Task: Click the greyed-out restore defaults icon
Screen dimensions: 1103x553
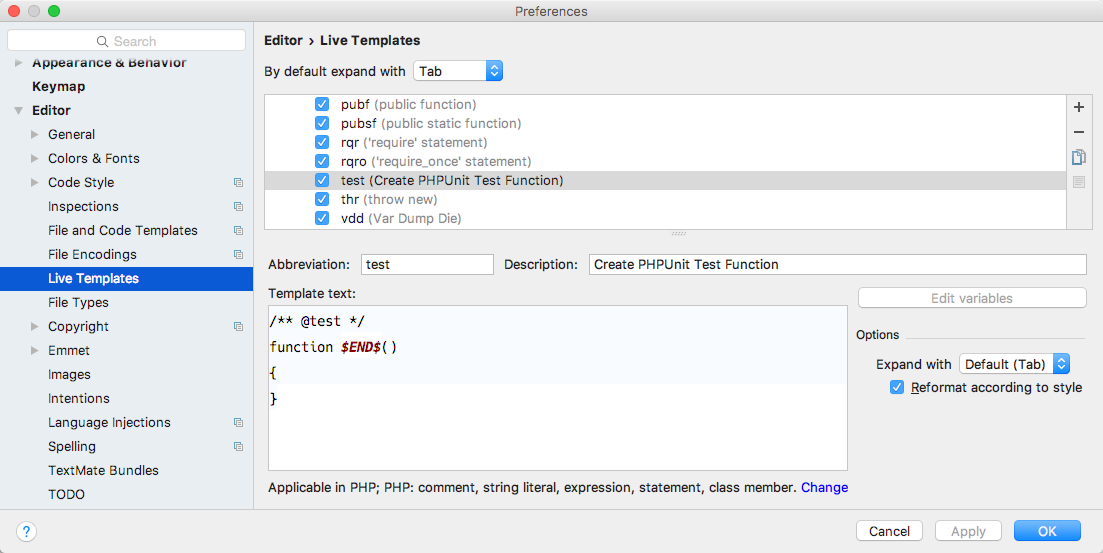Action: tap(1078, 182)
